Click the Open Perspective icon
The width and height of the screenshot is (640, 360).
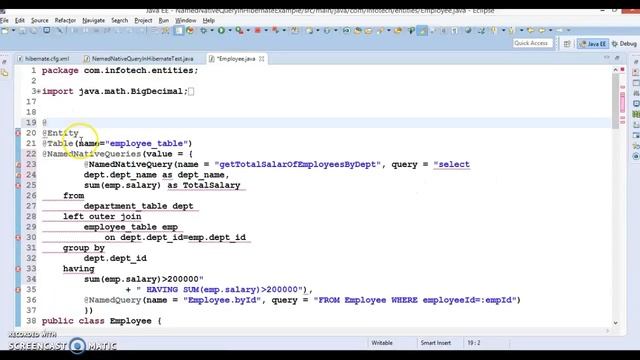[567, 44]
